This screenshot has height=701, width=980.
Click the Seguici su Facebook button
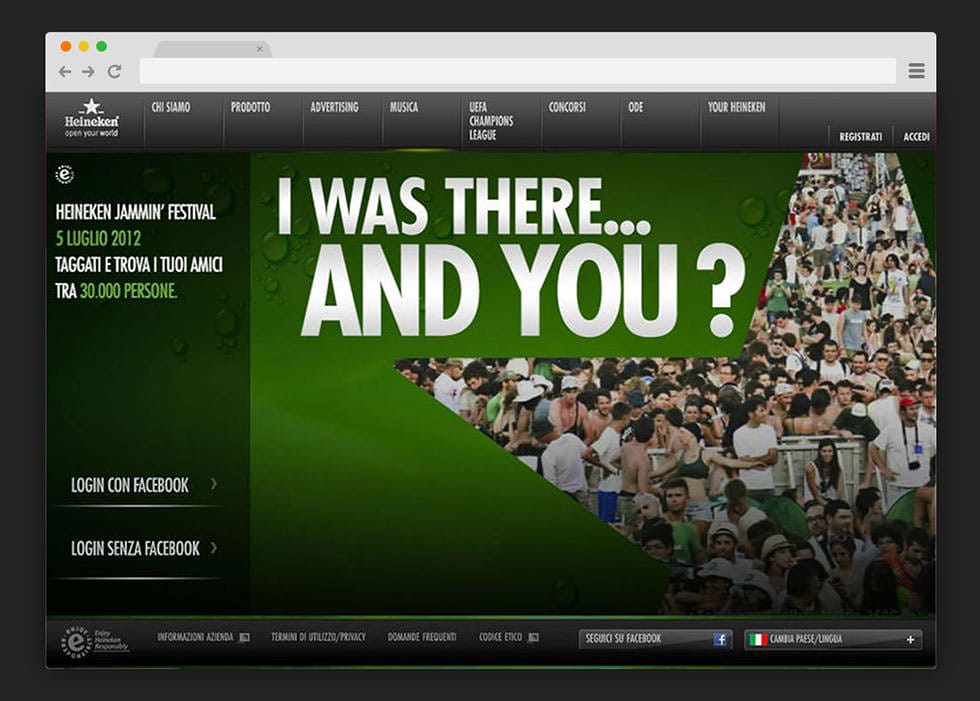pyautogui.click(x=656, y=639)
